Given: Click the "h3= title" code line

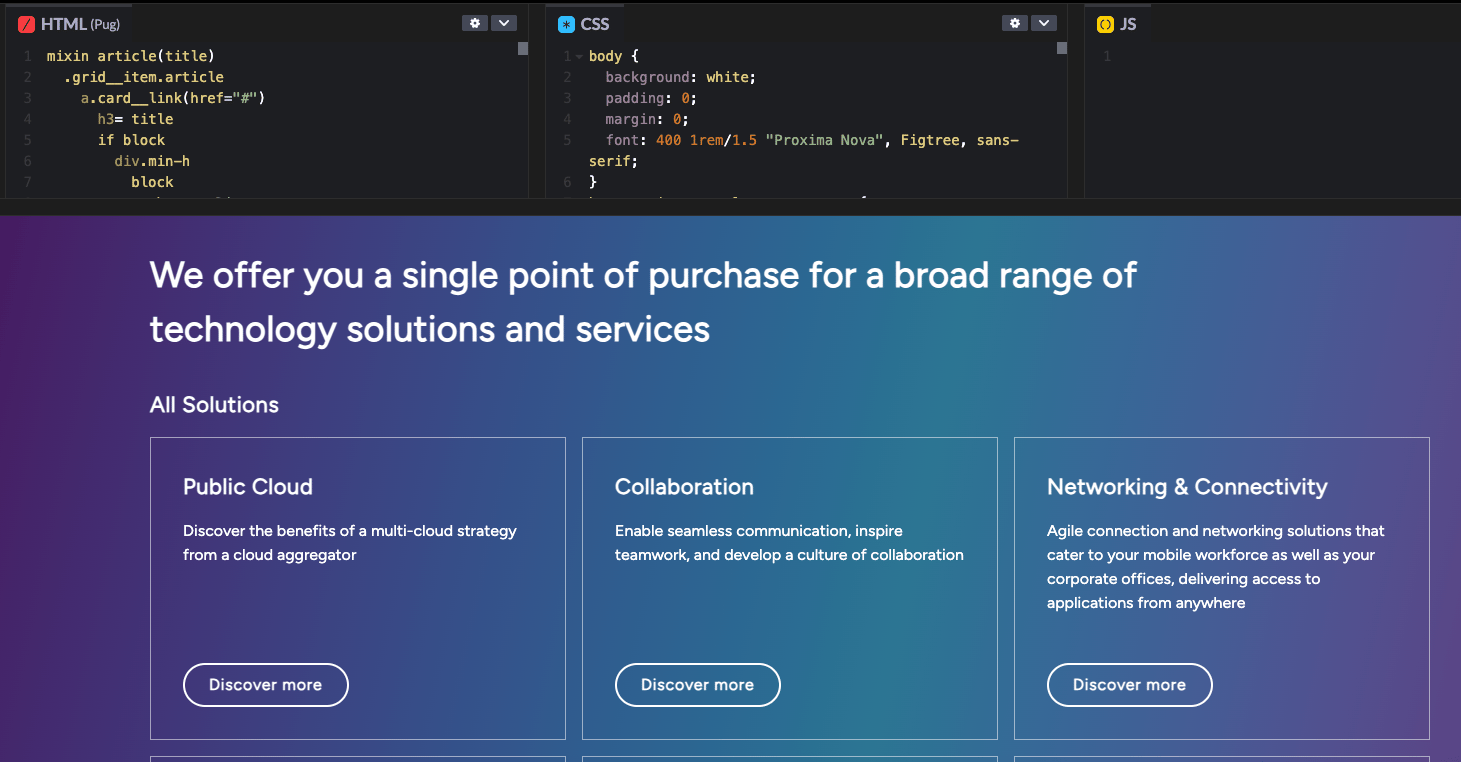Looking at the screenshot, I should point(136,119).
